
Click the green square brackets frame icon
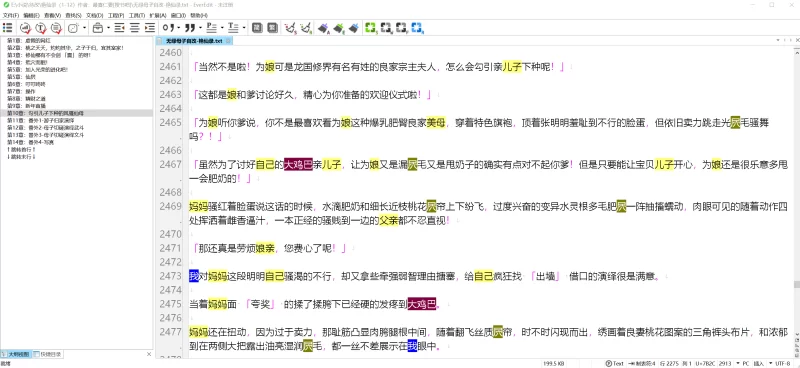(x=371, y=28)
